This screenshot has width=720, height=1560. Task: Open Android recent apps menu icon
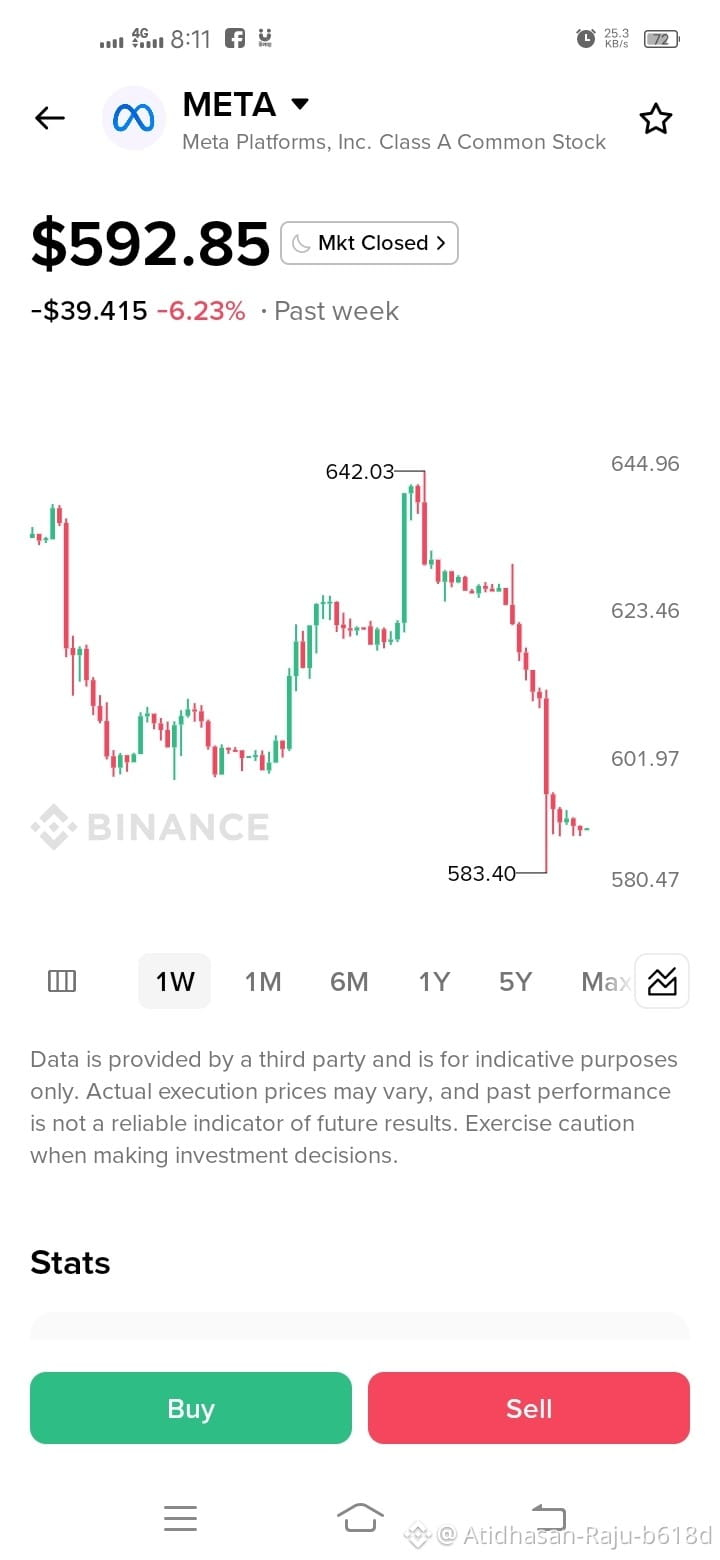(x=180, y=1518)
